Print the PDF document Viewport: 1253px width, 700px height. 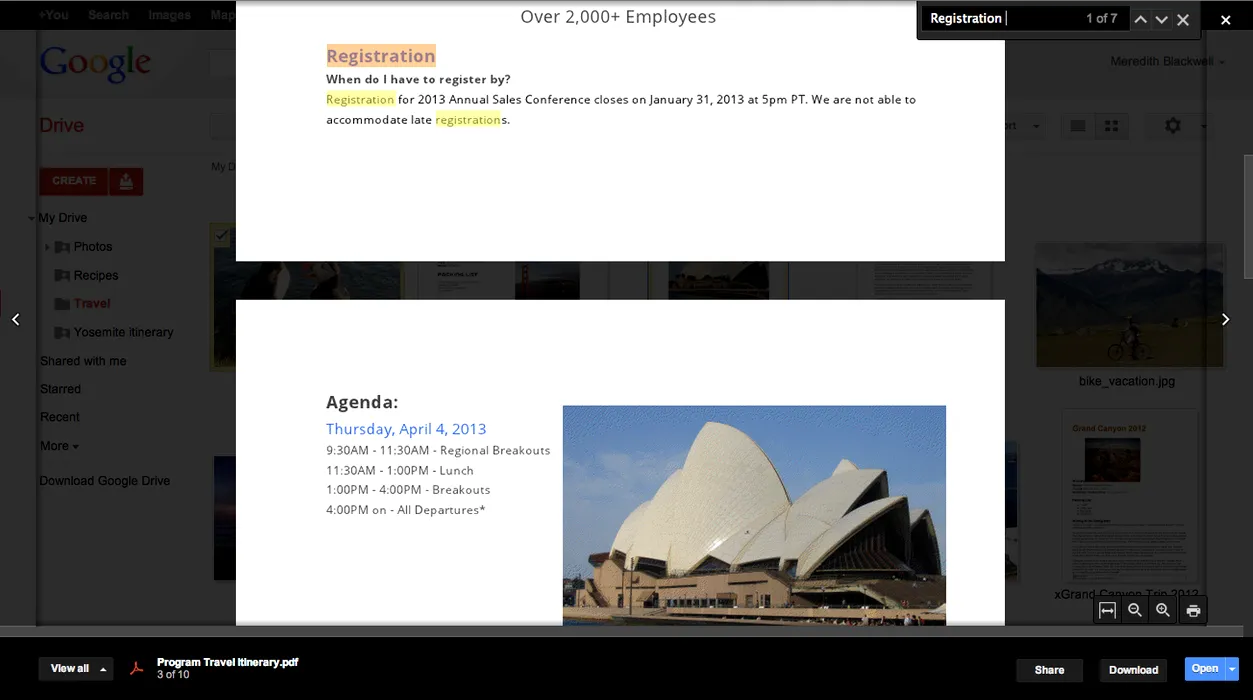coord(1193,610)
